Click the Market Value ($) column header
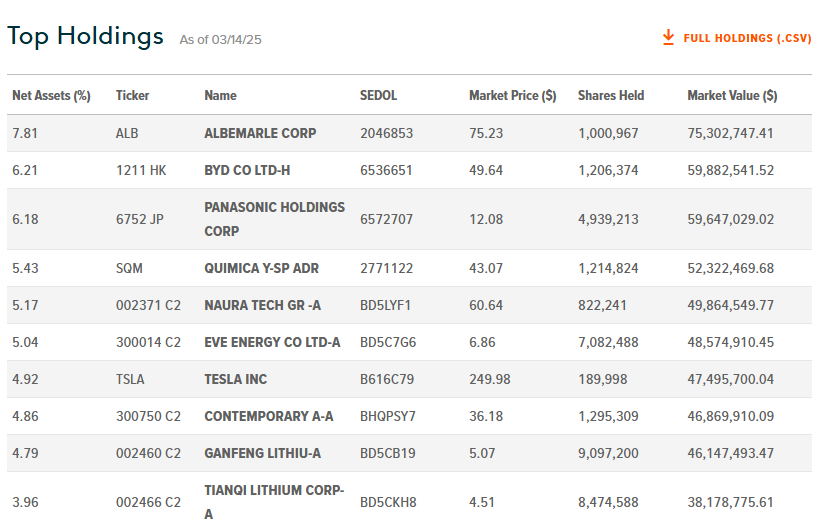This screenshot has height=524, width=825. [732, 96]
